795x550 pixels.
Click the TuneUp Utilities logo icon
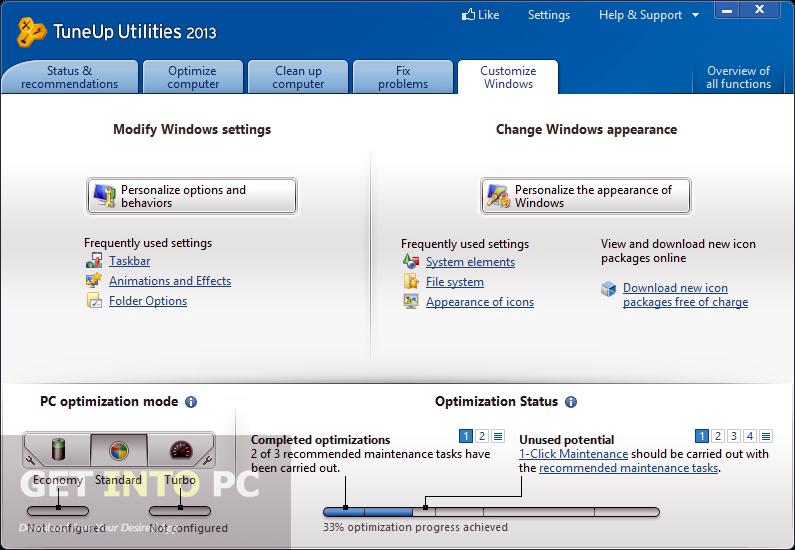31,32
